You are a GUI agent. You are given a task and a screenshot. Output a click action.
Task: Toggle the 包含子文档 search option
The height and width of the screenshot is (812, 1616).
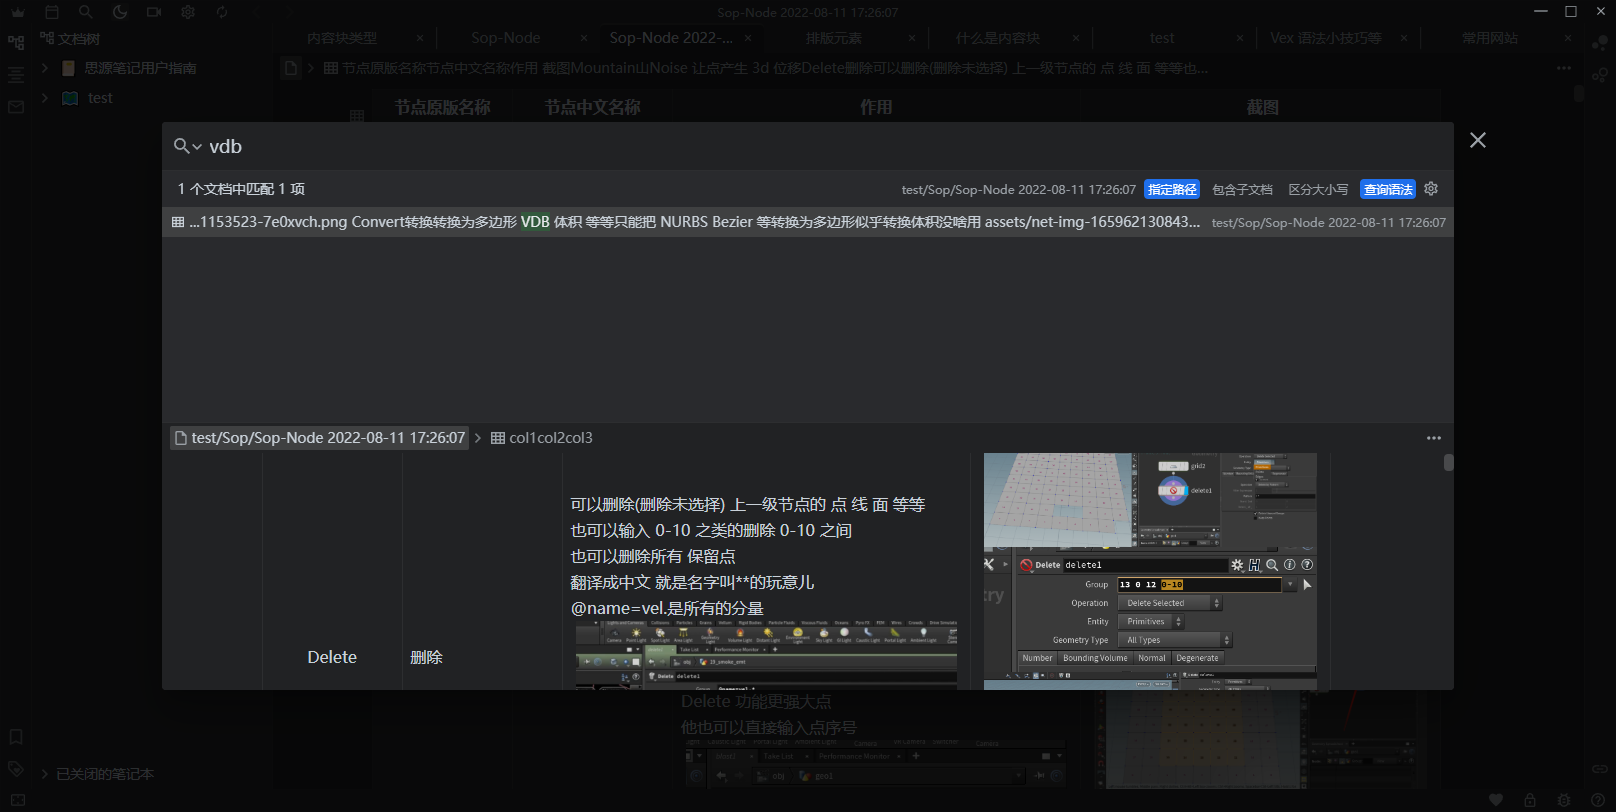1242,189
